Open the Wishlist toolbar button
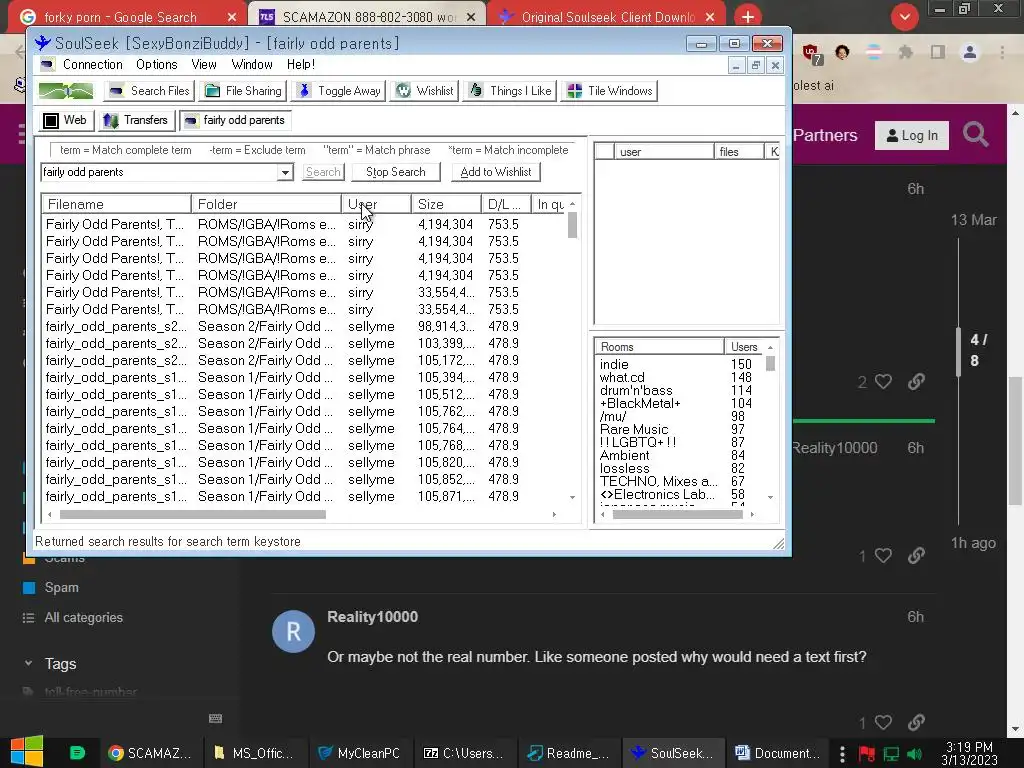Viewport: 1024px width, 768px height. (x=424, y=91)
